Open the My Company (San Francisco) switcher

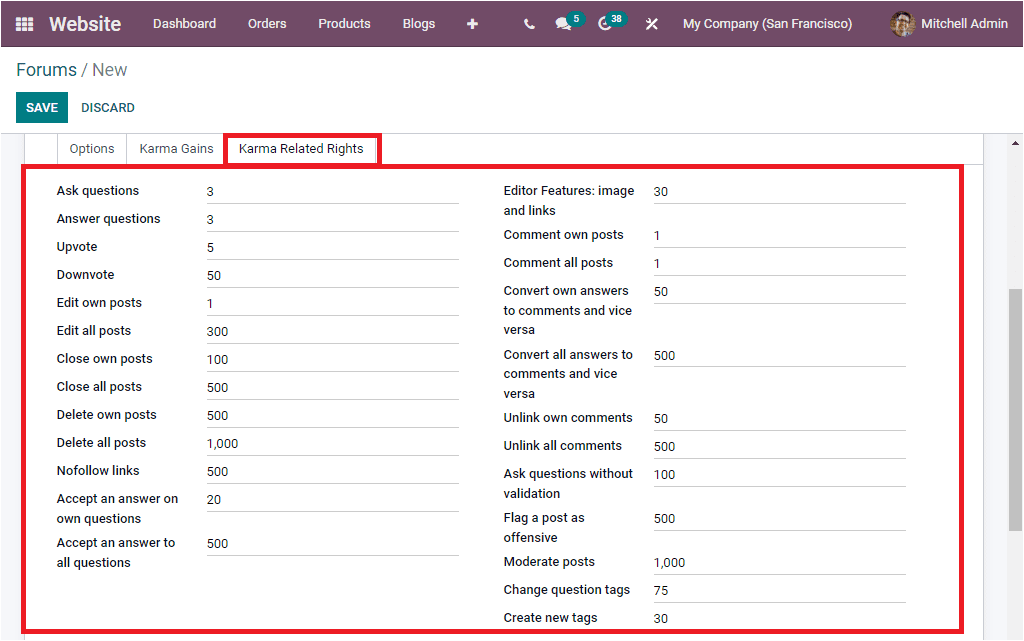767,23
